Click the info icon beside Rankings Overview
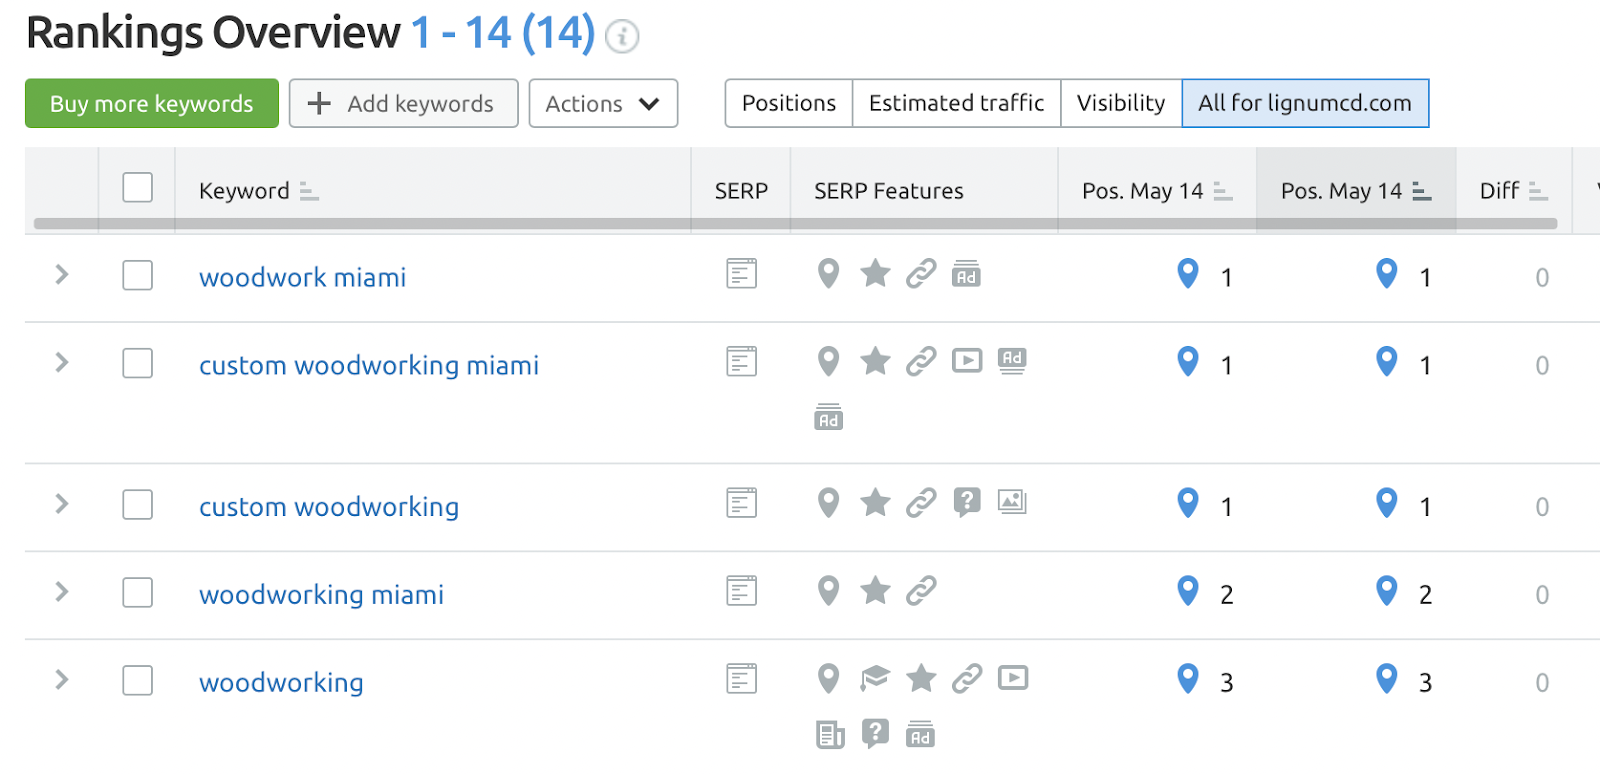Screen dimensions: 1600x774 (x=622, y=37)
